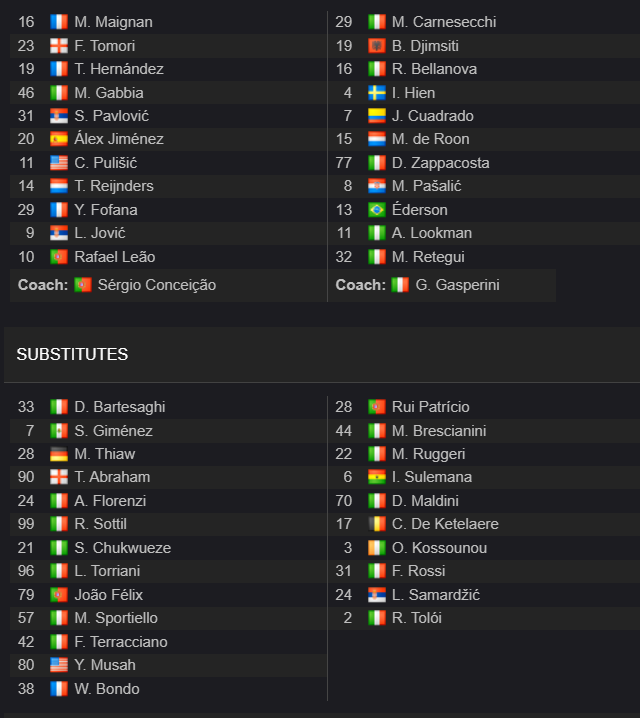Click the Ghana flag beside I. Sulemana
Image resolution: width=640 pixels, height=718 pixels.
tap(377, 477)
